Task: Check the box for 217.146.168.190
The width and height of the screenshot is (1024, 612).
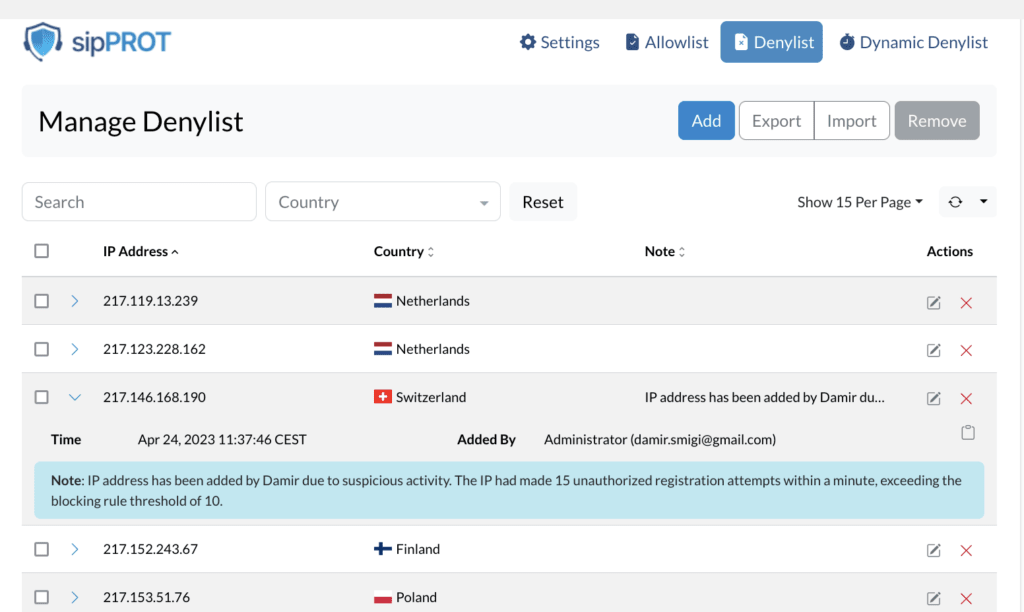Action: point(42,397)
